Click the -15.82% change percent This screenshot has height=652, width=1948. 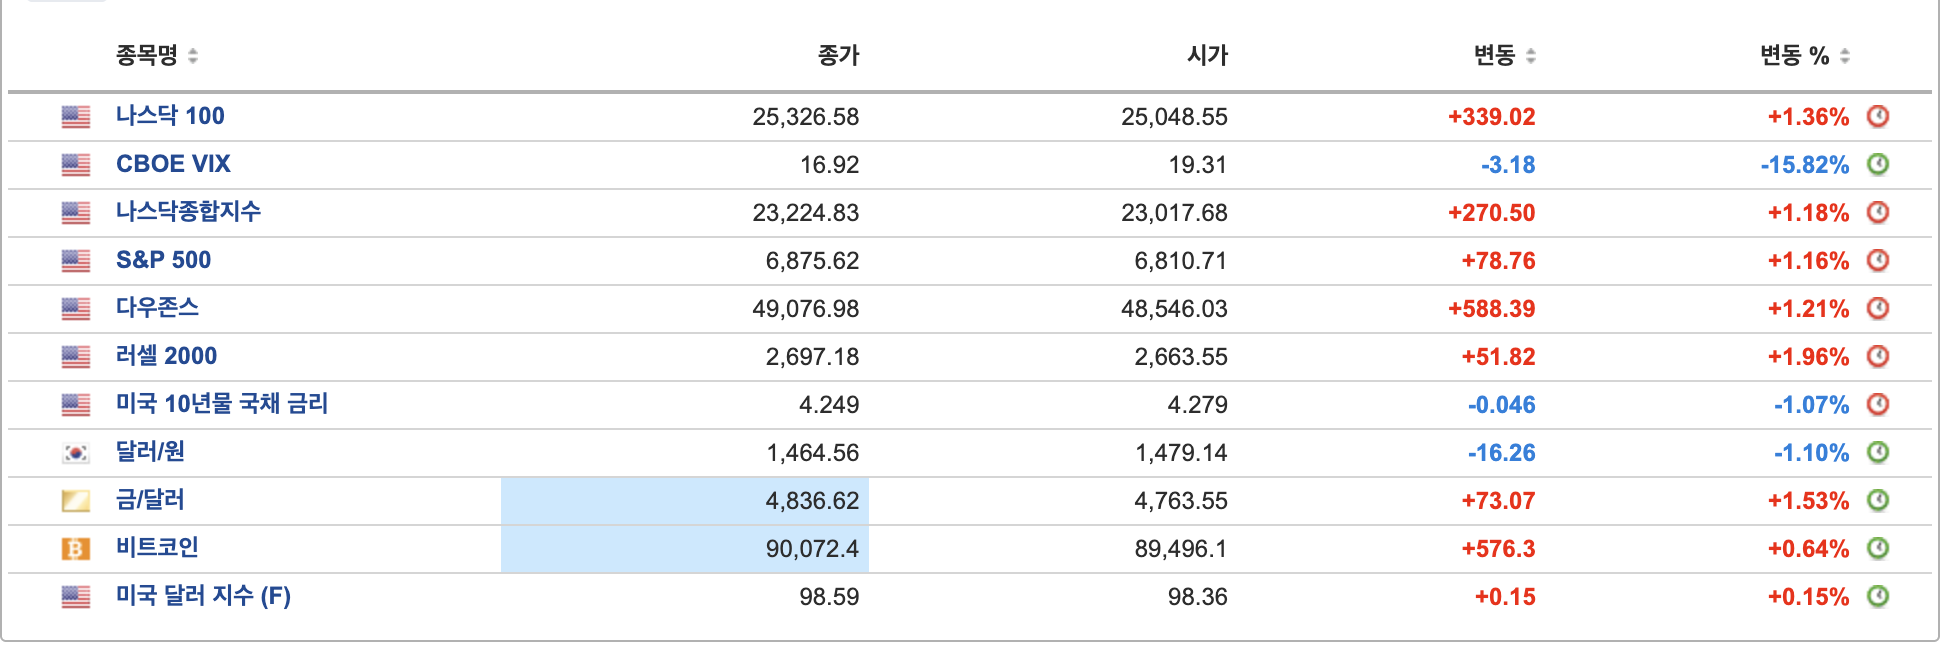(1805, 165)
